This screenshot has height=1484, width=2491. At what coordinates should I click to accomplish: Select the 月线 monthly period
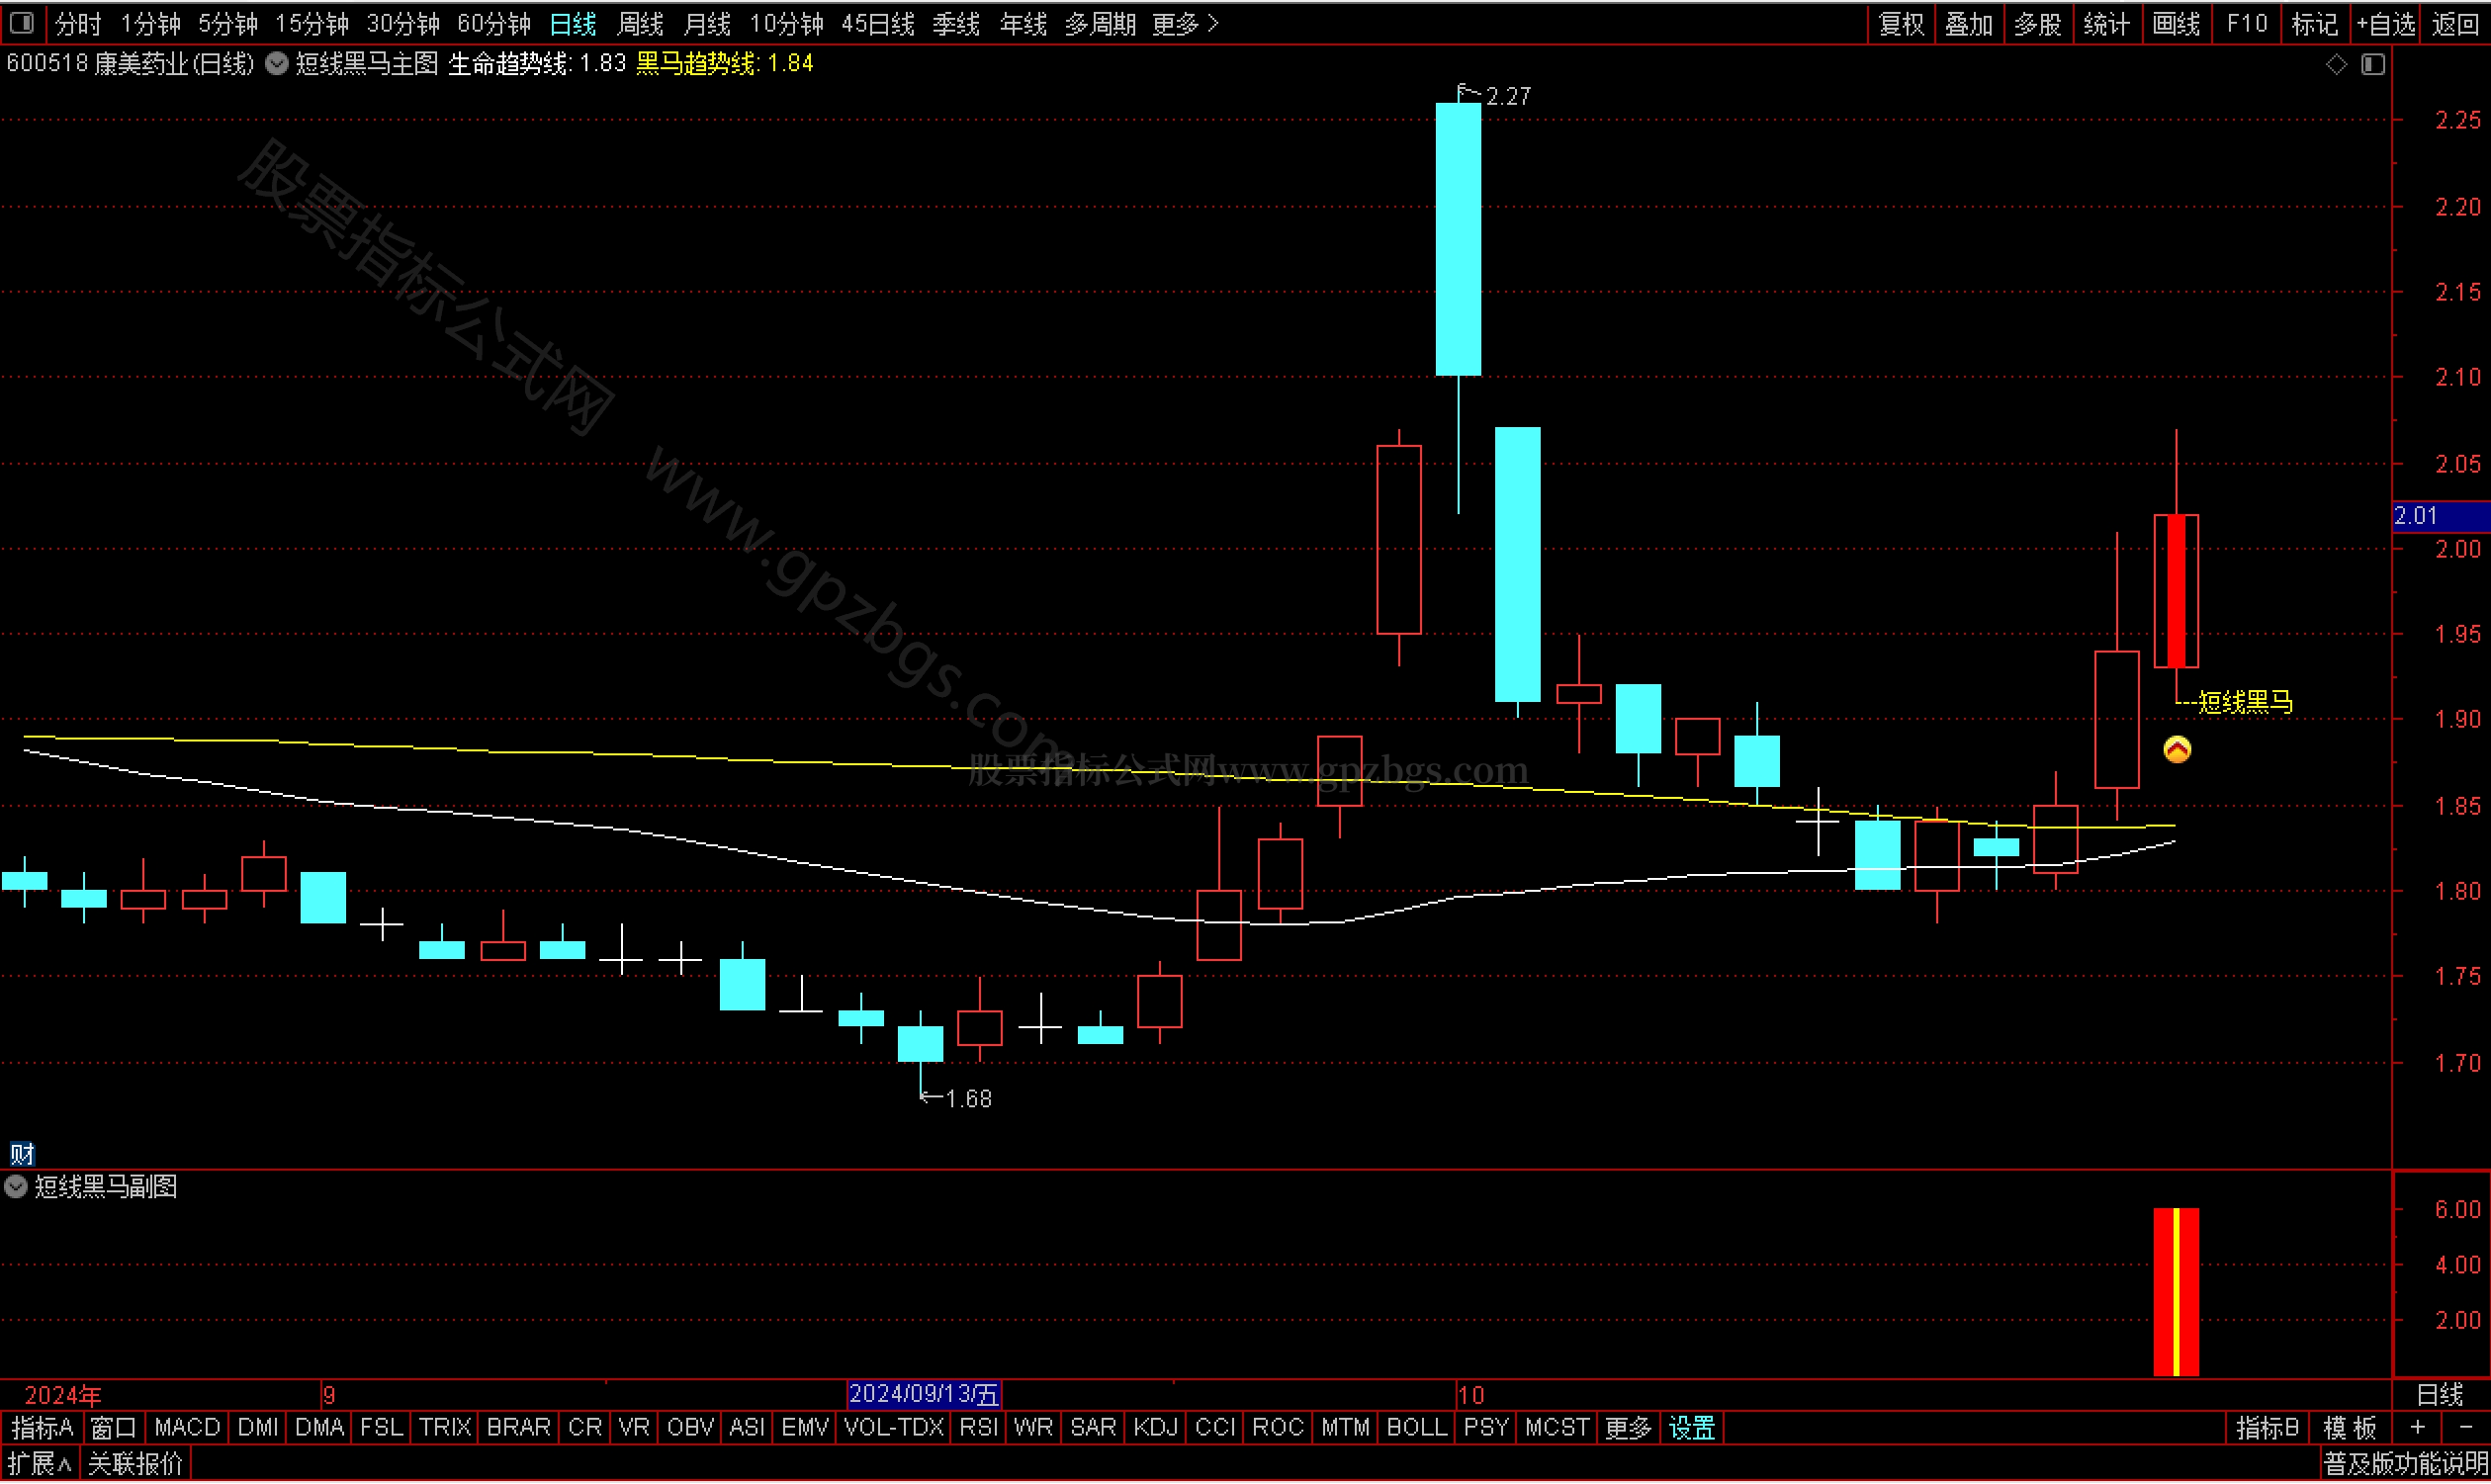(x=707, y=23)
